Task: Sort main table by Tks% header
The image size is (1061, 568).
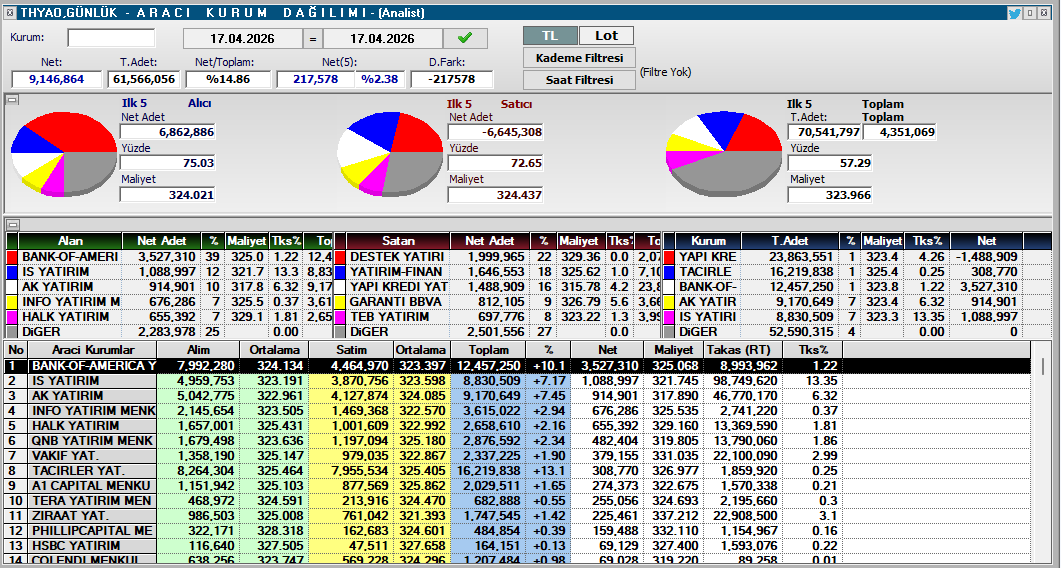Action: pos(813,350)
